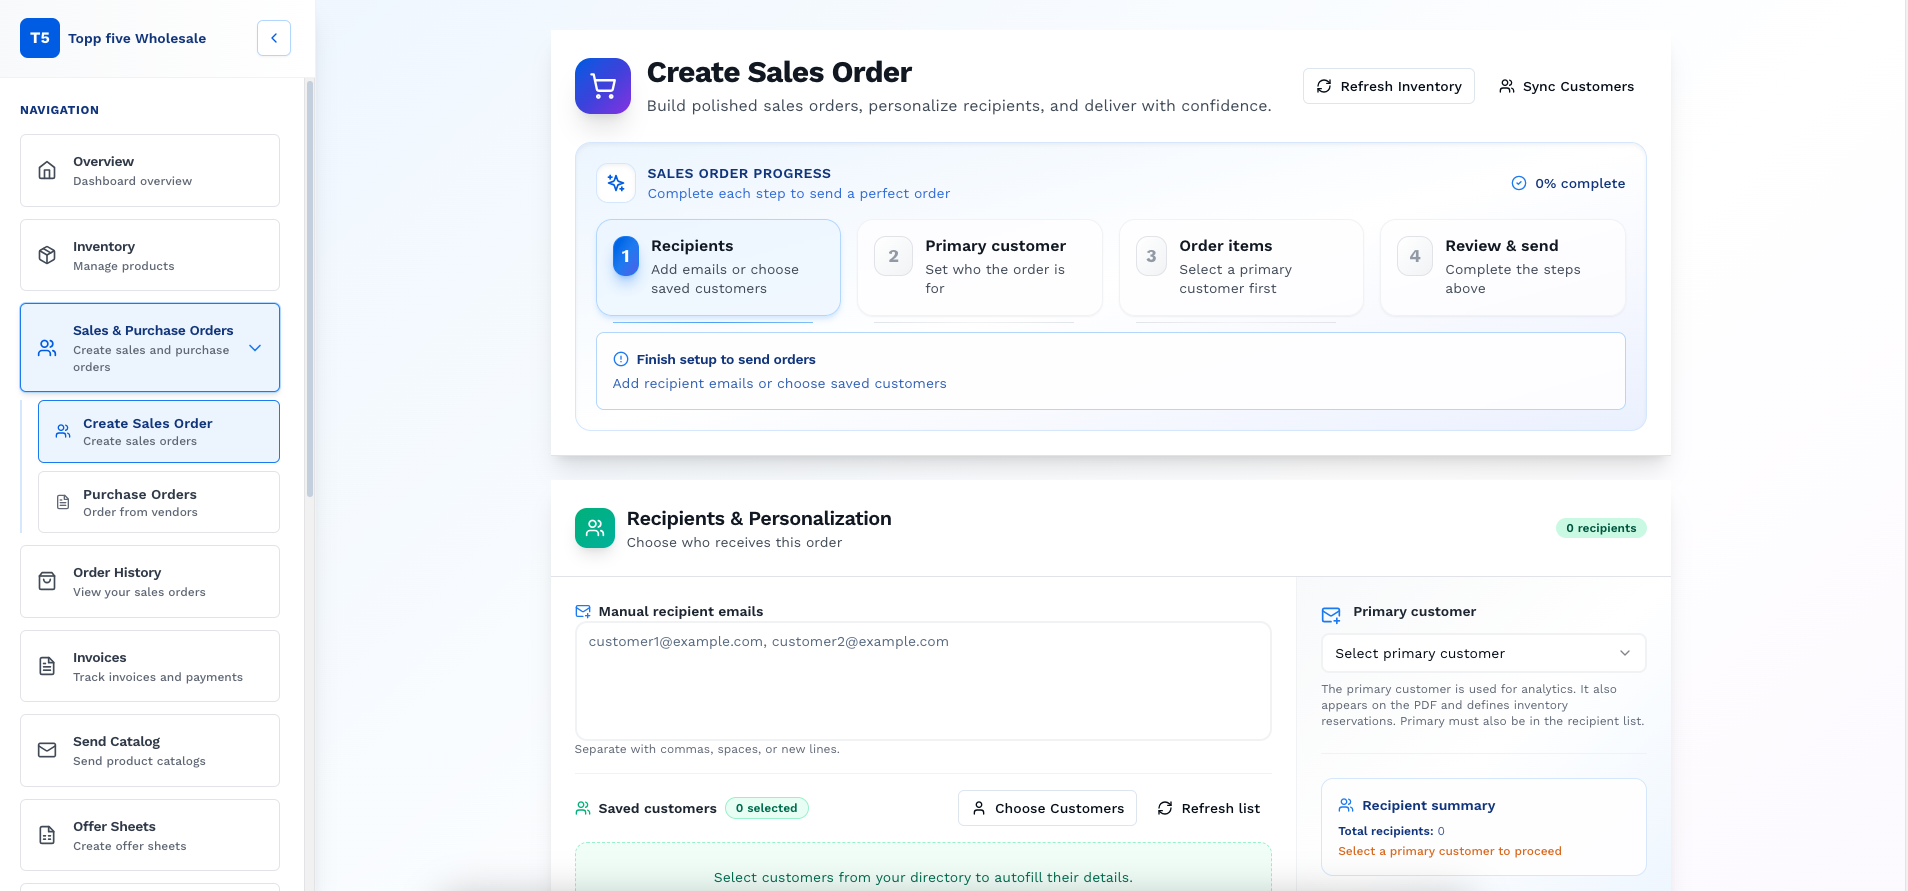Open Purchase Orders submenu item
The height and width of the screenshot is (891, 1908).
[x=159, y=502]
